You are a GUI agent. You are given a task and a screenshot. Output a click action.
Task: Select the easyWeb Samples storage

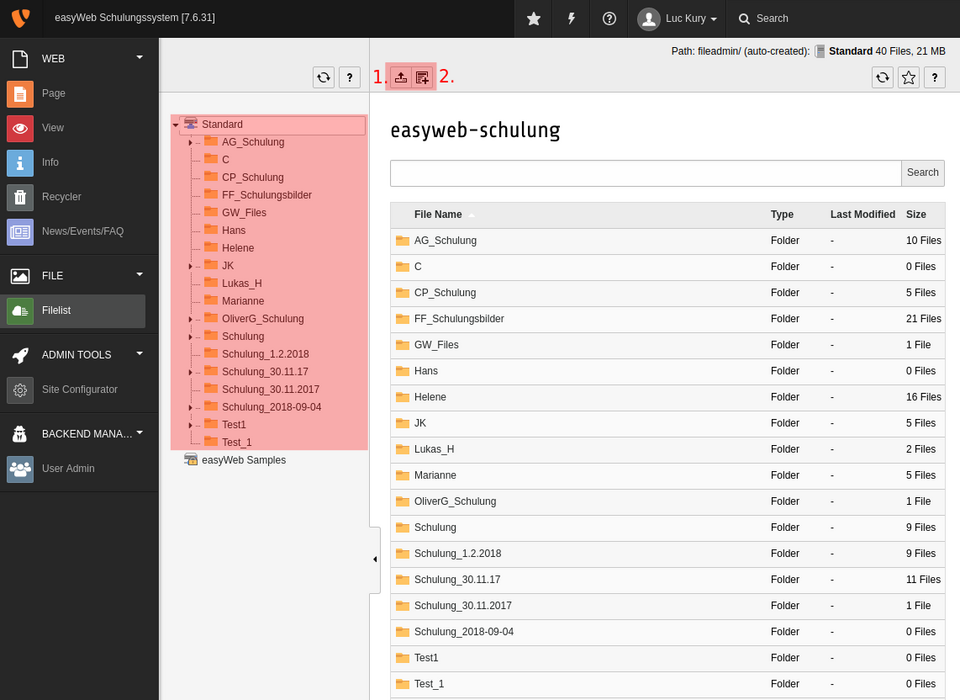click(244, 460)
